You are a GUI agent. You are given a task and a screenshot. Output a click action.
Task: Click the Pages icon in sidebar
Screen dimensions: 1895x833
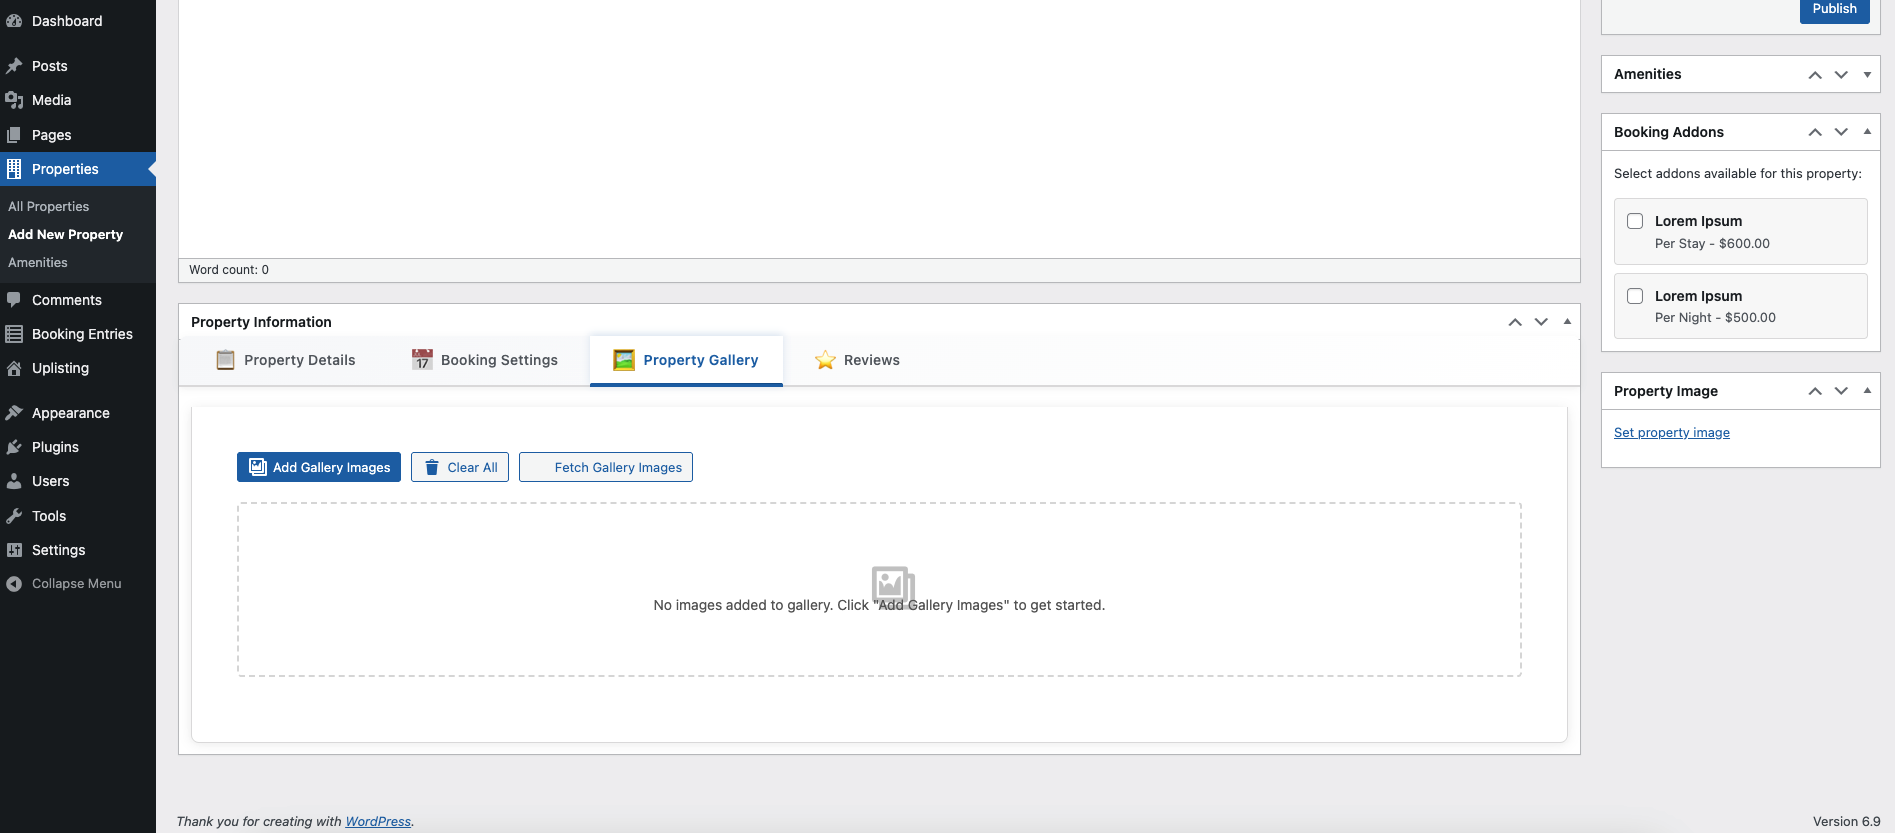coord(14,135)
